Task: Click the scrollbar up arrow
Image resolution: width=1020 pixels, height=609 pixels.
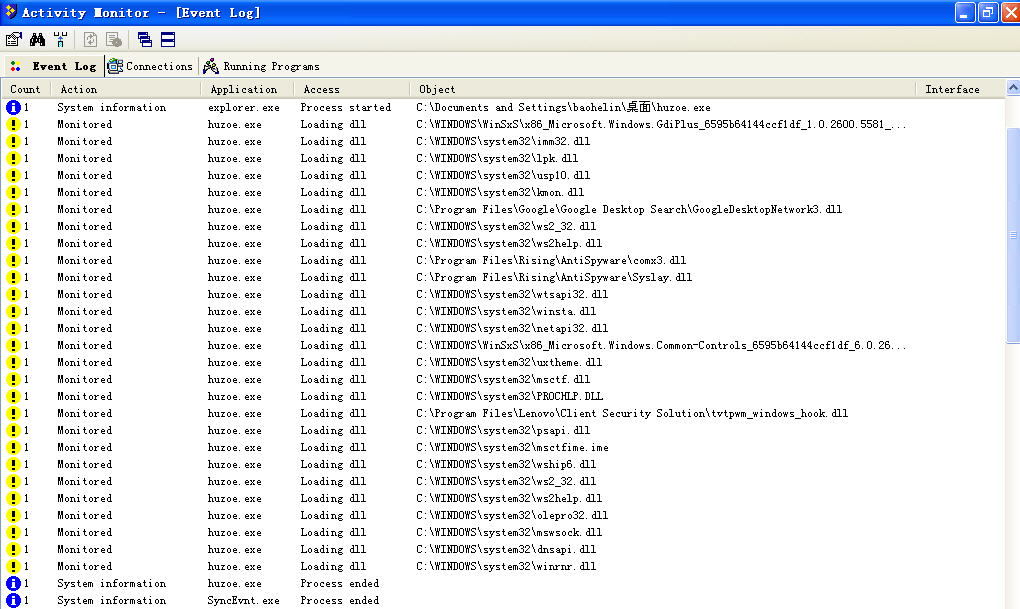Action: [1013, 87]
